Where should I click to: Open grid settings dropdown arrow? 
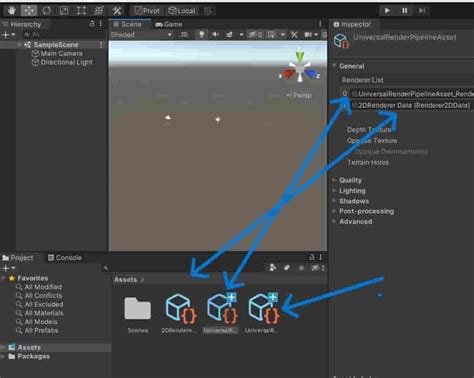(283, 35)
